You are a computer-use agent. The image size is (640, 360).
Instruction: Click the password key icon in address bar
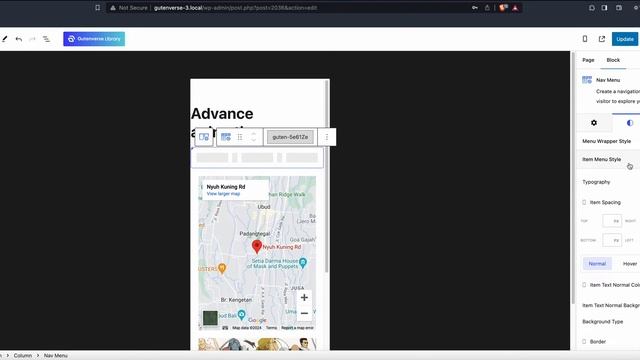point(475,8)
